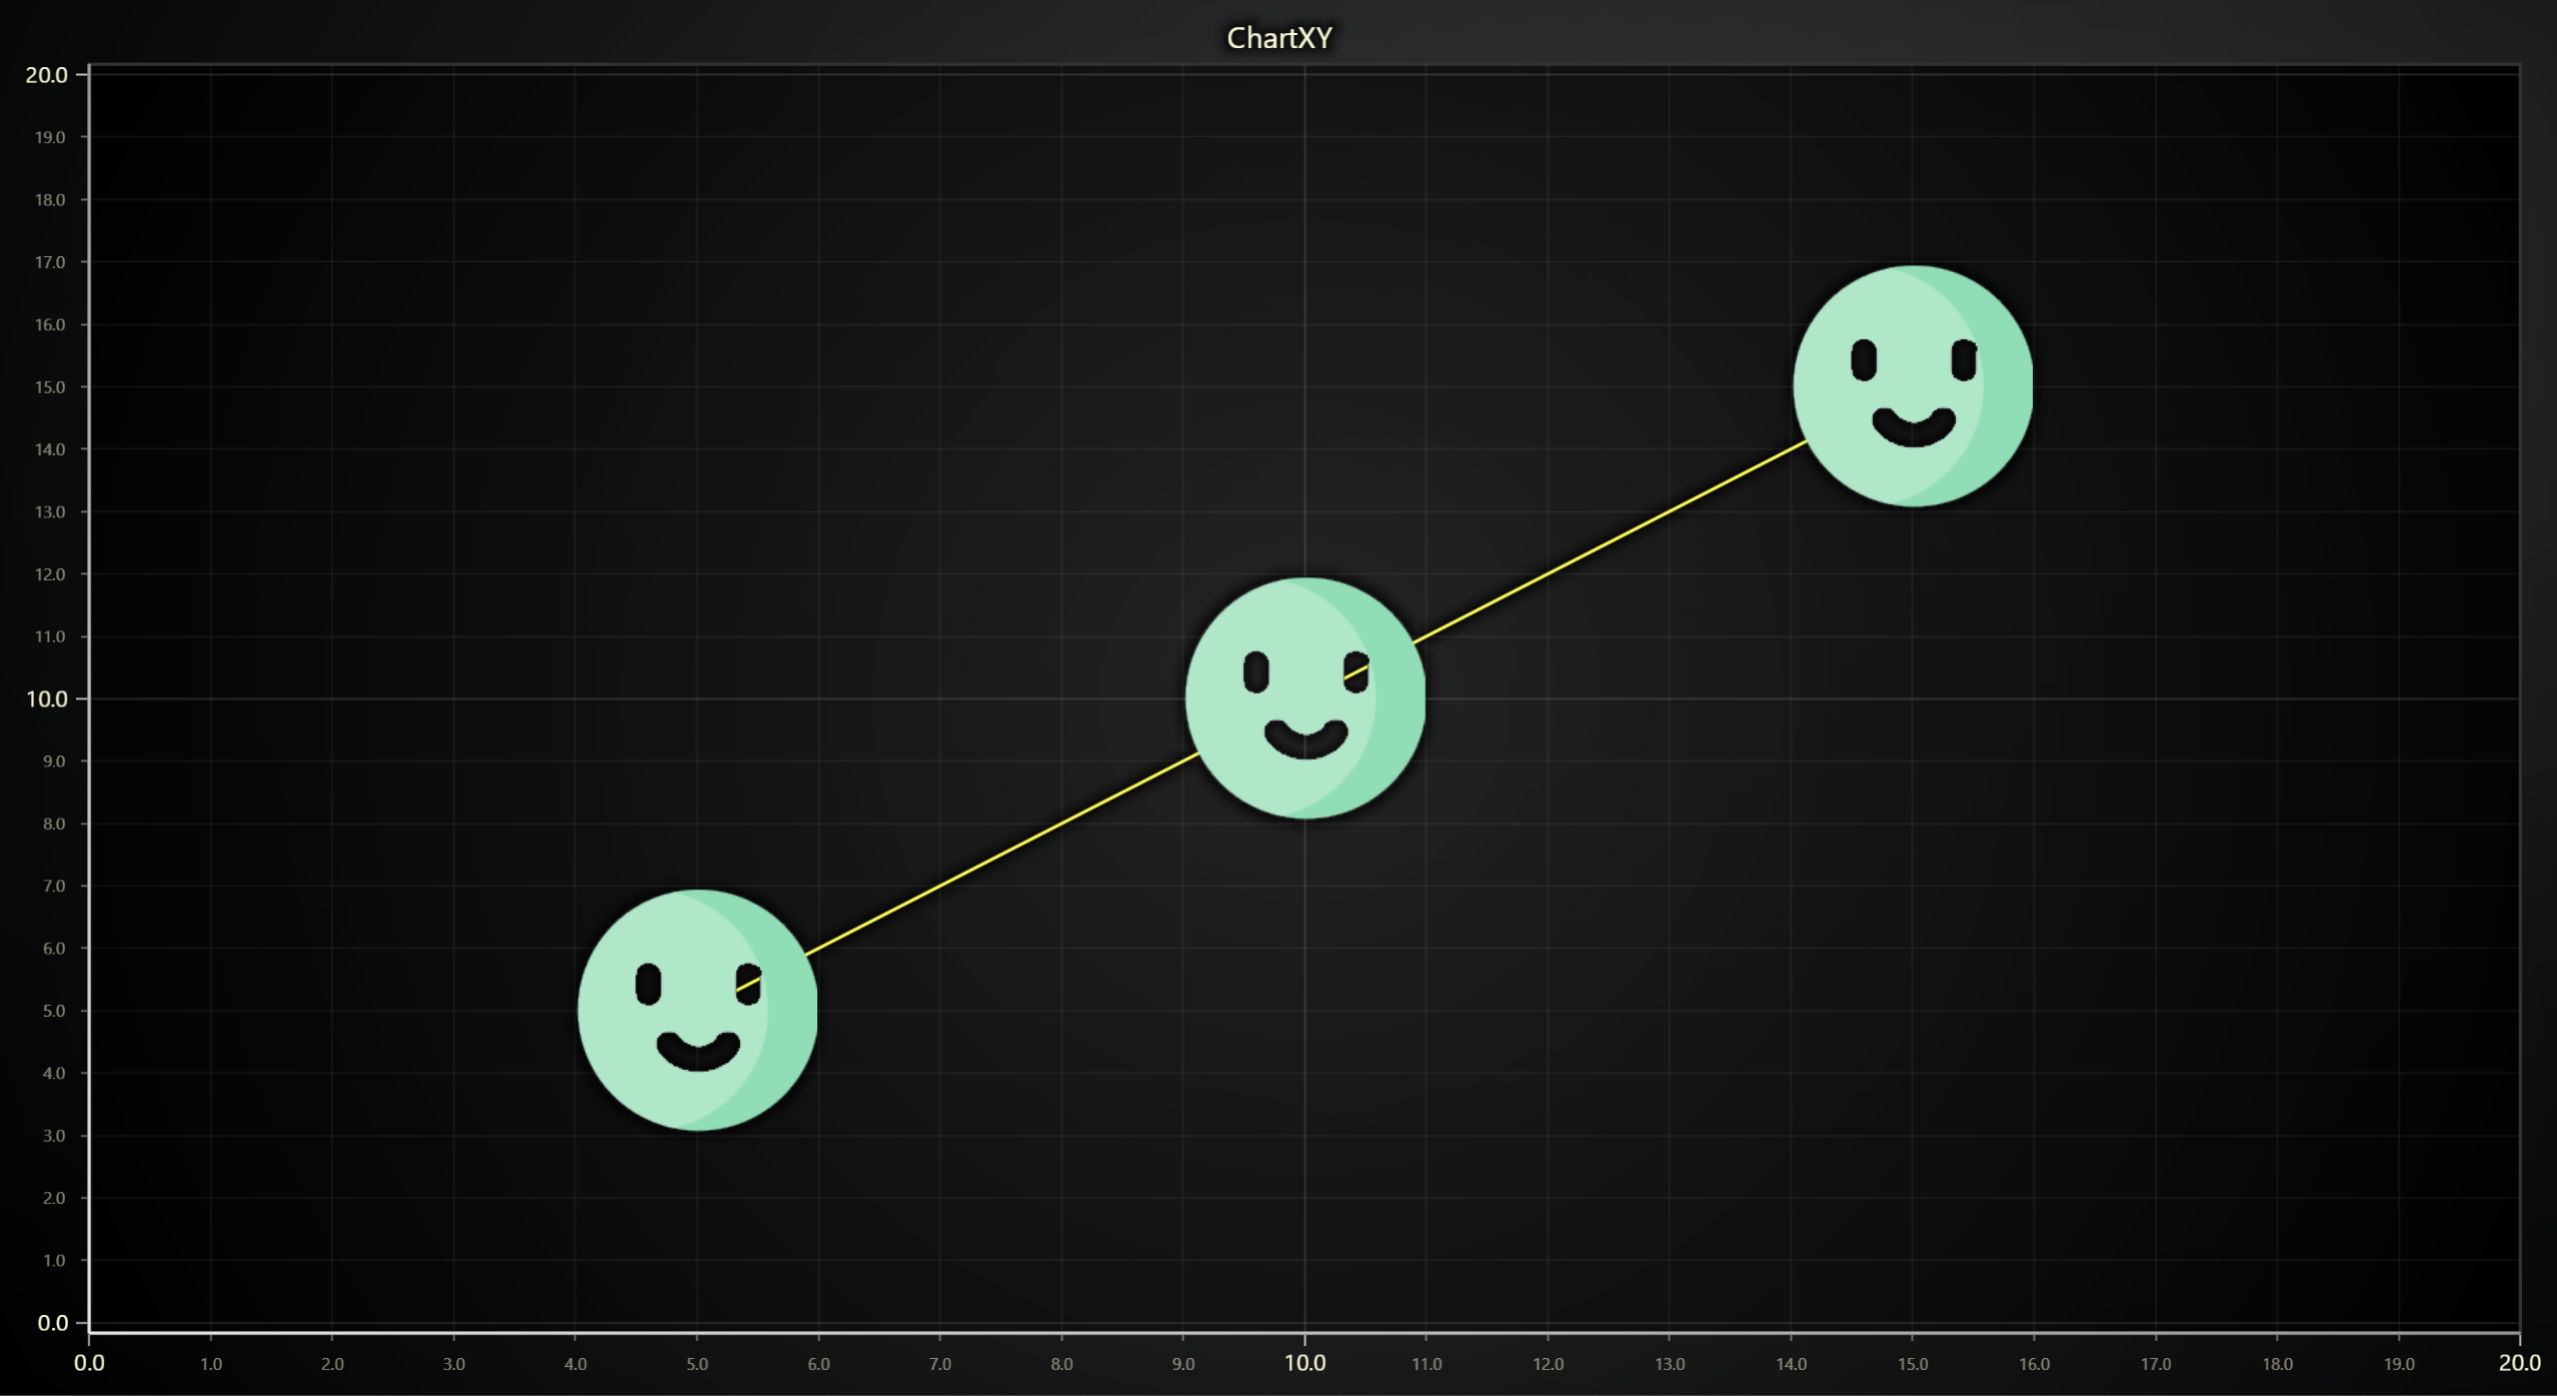The height and width of the screenshot is (1396, 2557).
Task: Click the yellow line between the upper two smileys
Action: [1610, 540]
